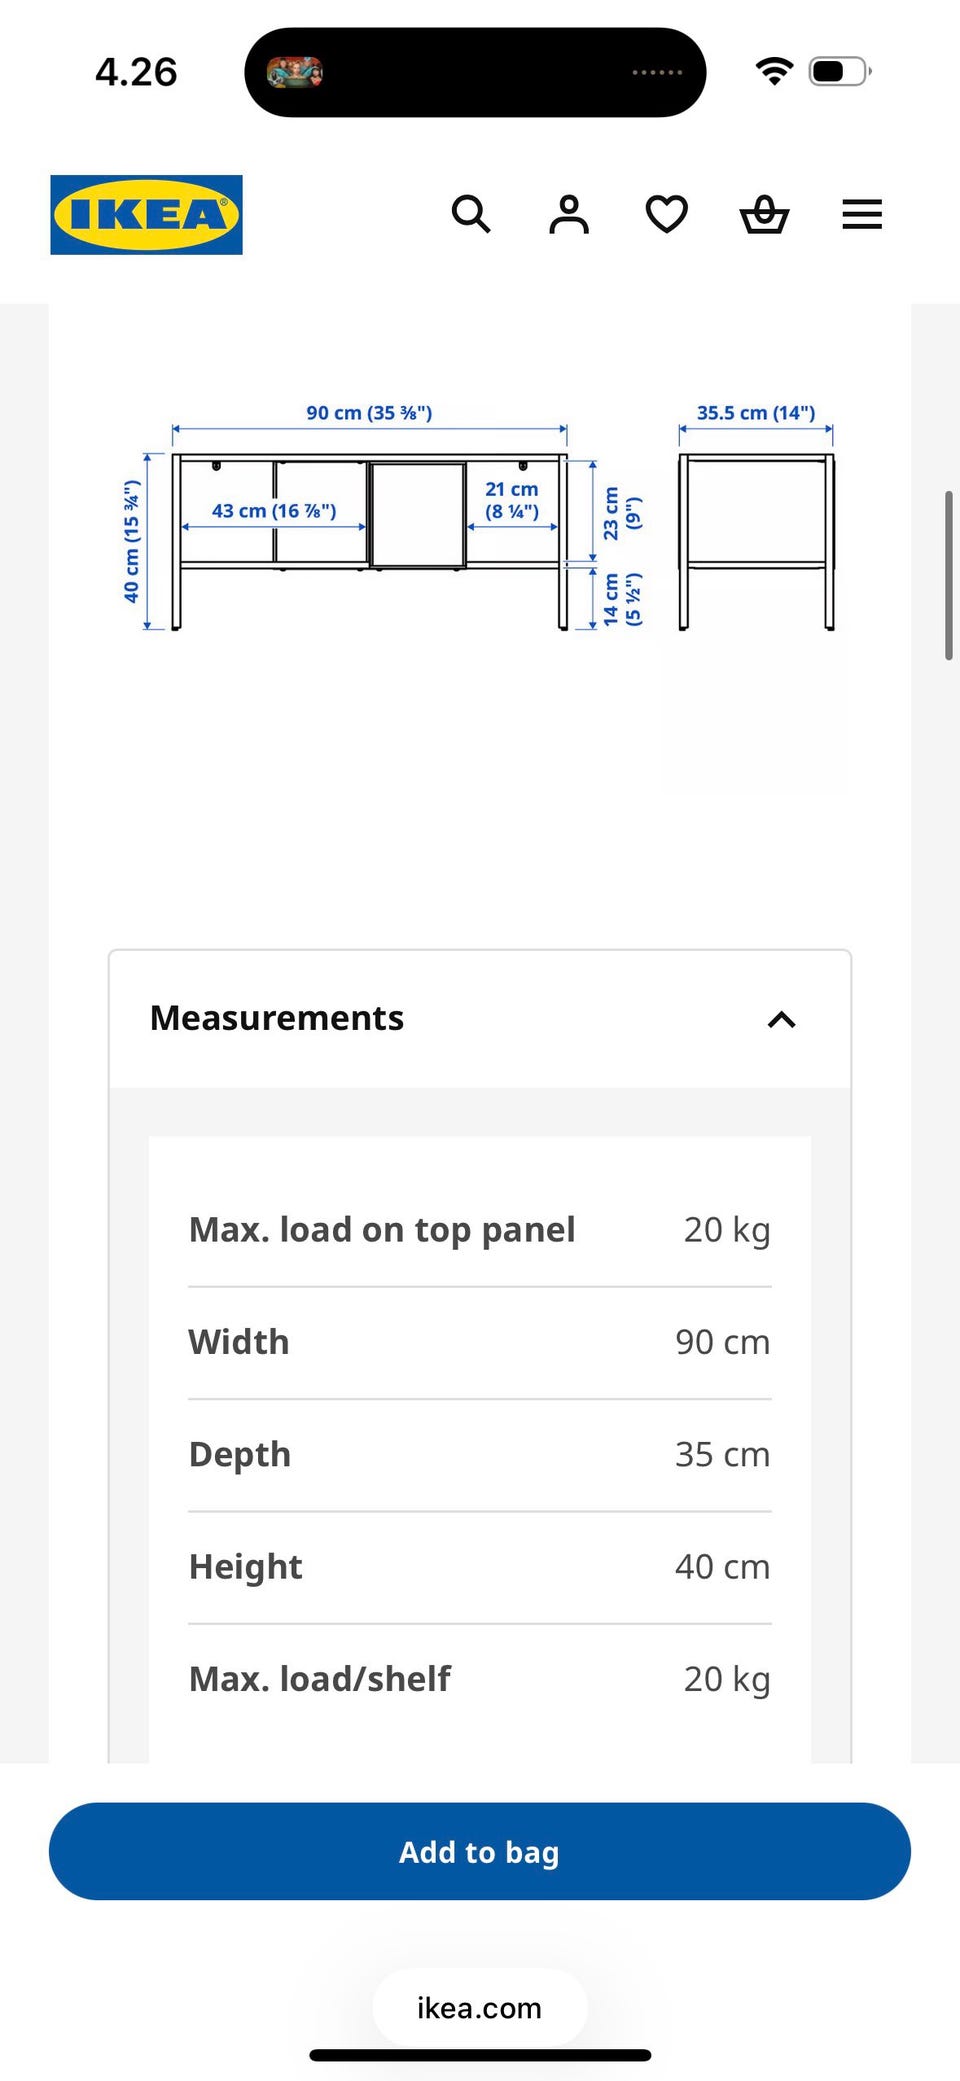Go to the IKEA logo home
This screenshot has width=960, height=2081.
(146, 215)
